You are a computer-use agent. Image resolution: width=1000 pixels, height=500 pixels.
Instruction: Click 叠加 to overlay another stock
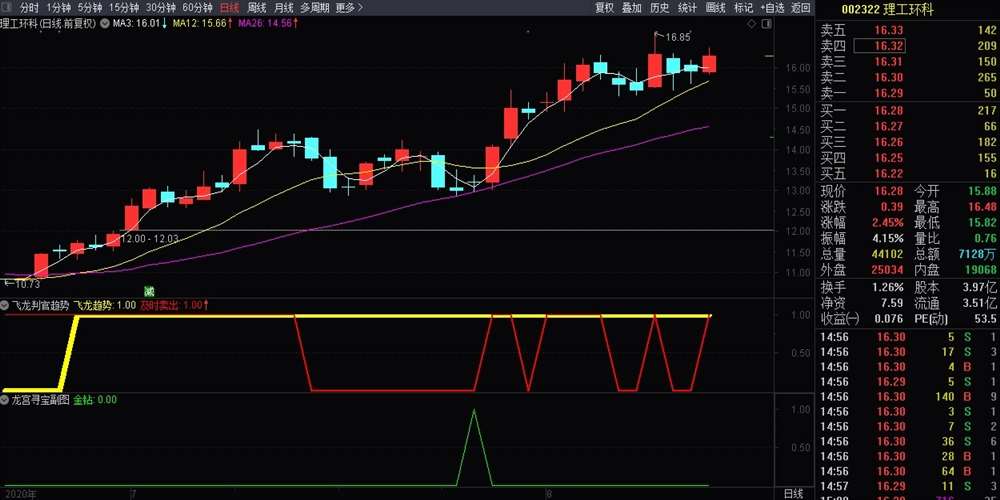(x=631, y=7)
